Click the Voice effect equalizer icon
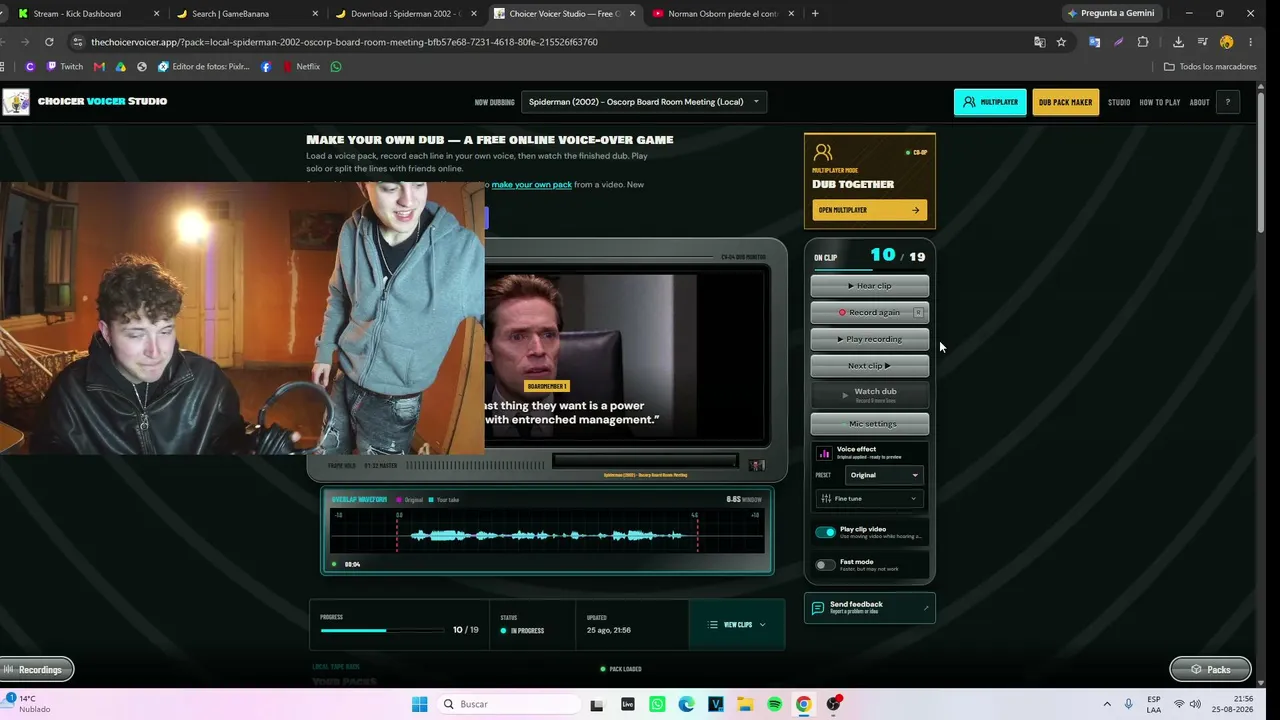The width and height of the screenshot is (1280, 720). pos(824,453)
